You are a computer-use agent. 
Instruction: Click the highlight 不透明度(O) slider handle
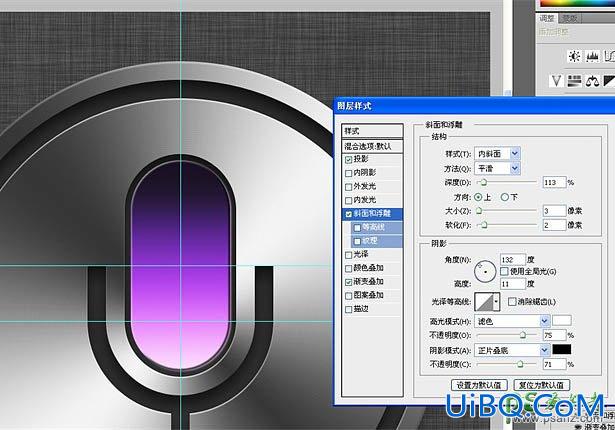coord(523,335)
